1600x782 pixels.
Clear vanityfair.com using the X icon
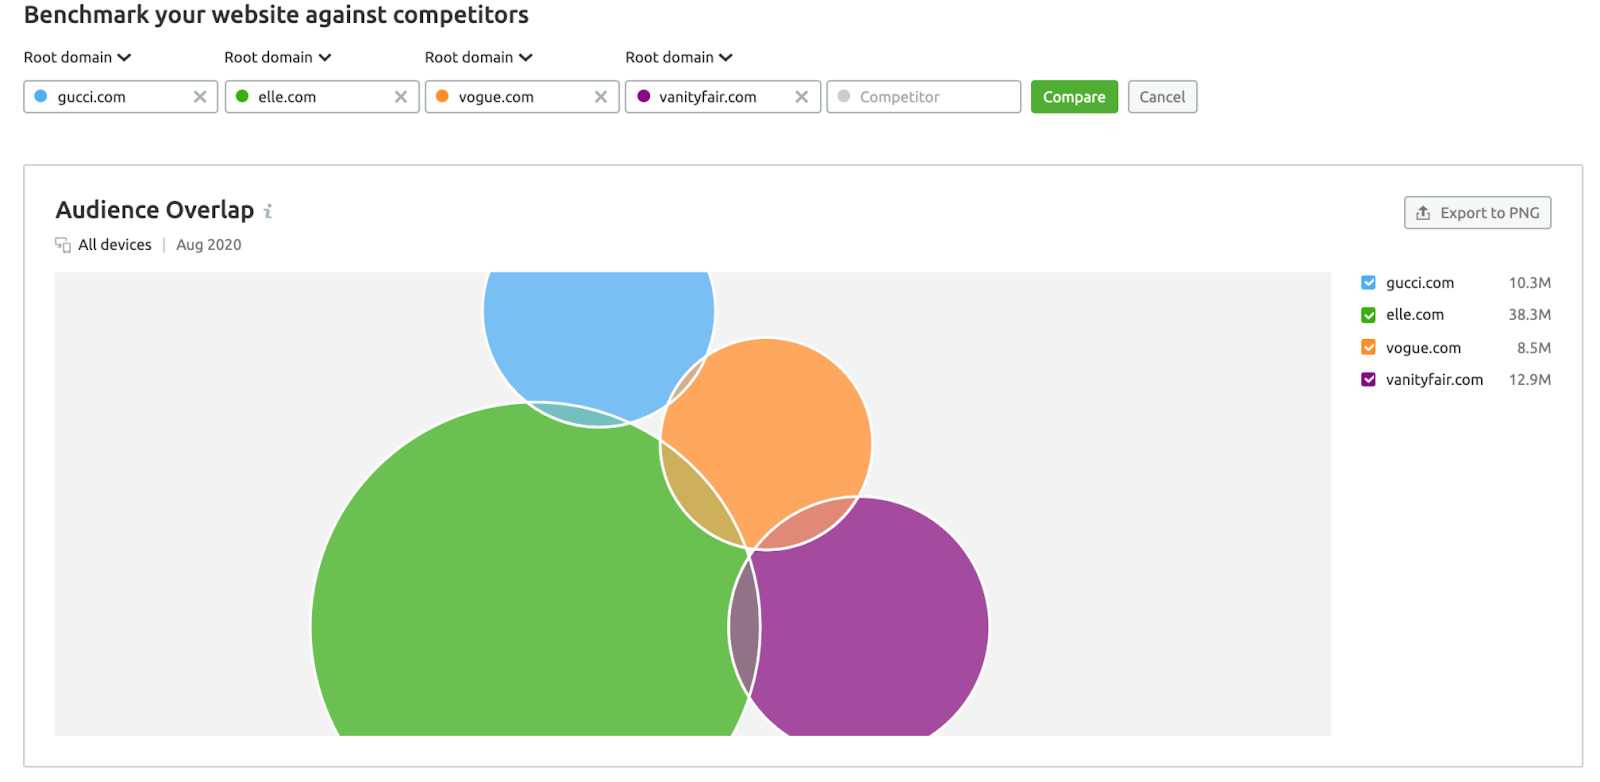coord(802,97)
